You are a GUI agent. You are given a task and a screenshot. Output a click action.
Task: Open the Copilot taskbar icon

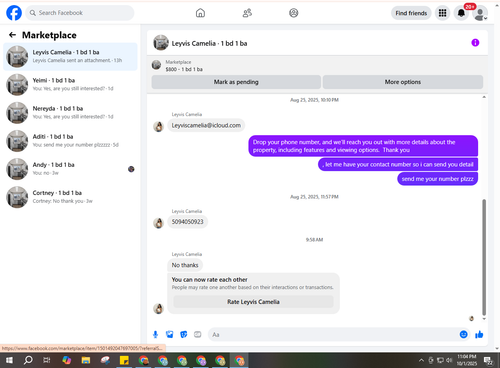[x=66, y=360]
